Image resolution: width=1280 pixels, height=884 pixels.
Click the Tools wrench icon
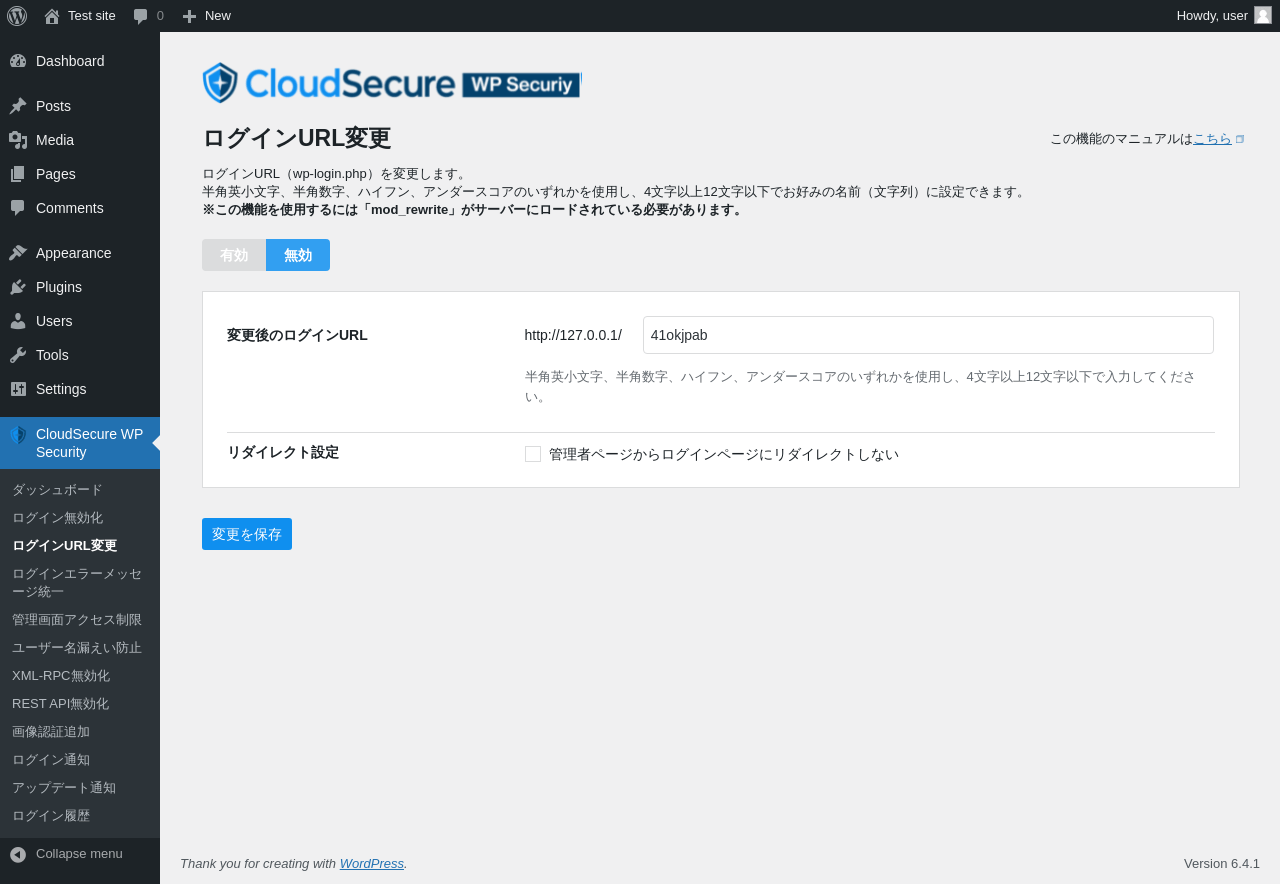18,355
